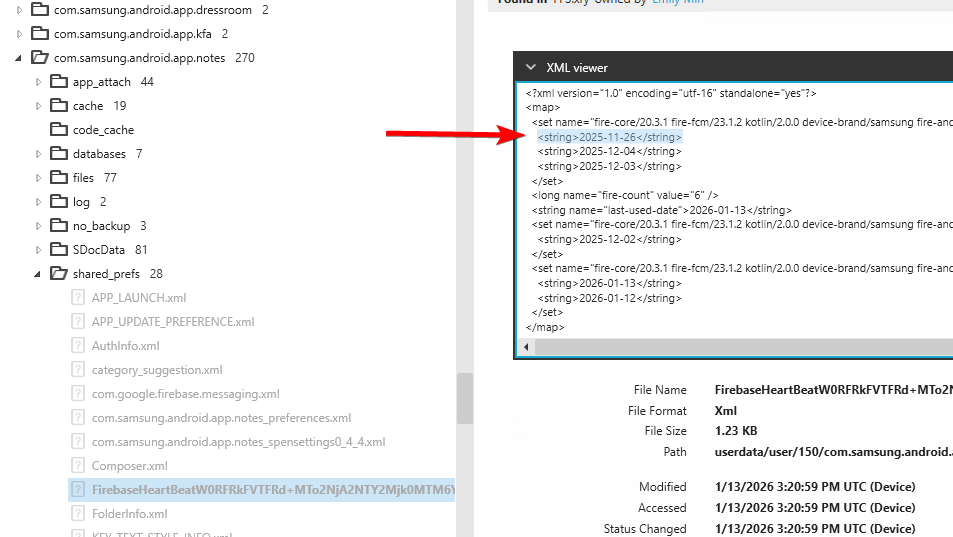The image size is (953, 537).
Task: Collapse the shared_prefs folder arrow
Action: (x=38, y=274)
